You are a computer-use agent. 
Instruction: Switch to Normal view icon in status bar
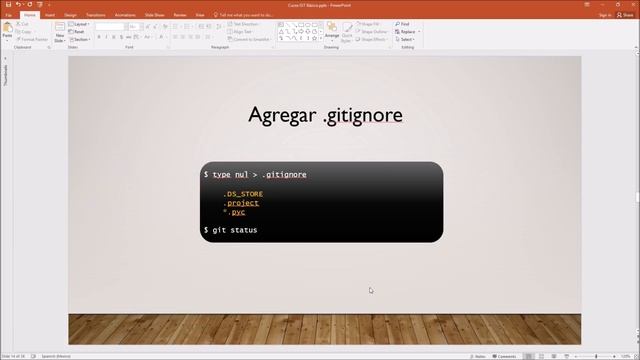[529, 356]
